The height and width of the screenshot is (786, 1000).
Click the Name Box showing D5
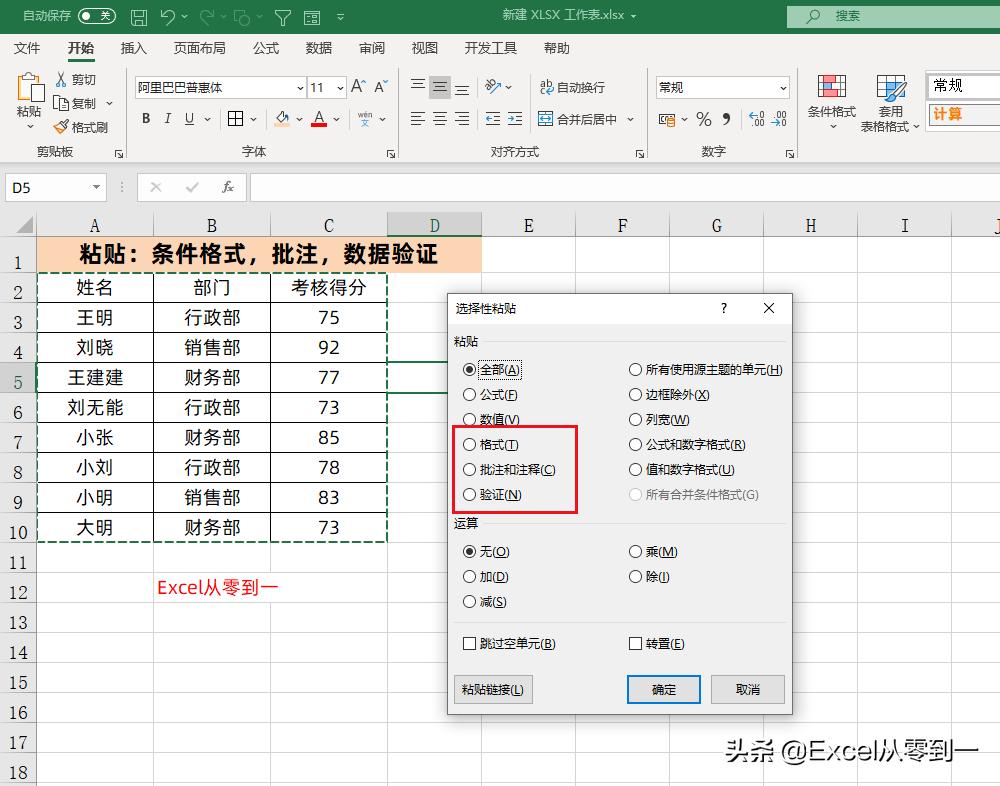pyautogui.click(x=48, y=187)
